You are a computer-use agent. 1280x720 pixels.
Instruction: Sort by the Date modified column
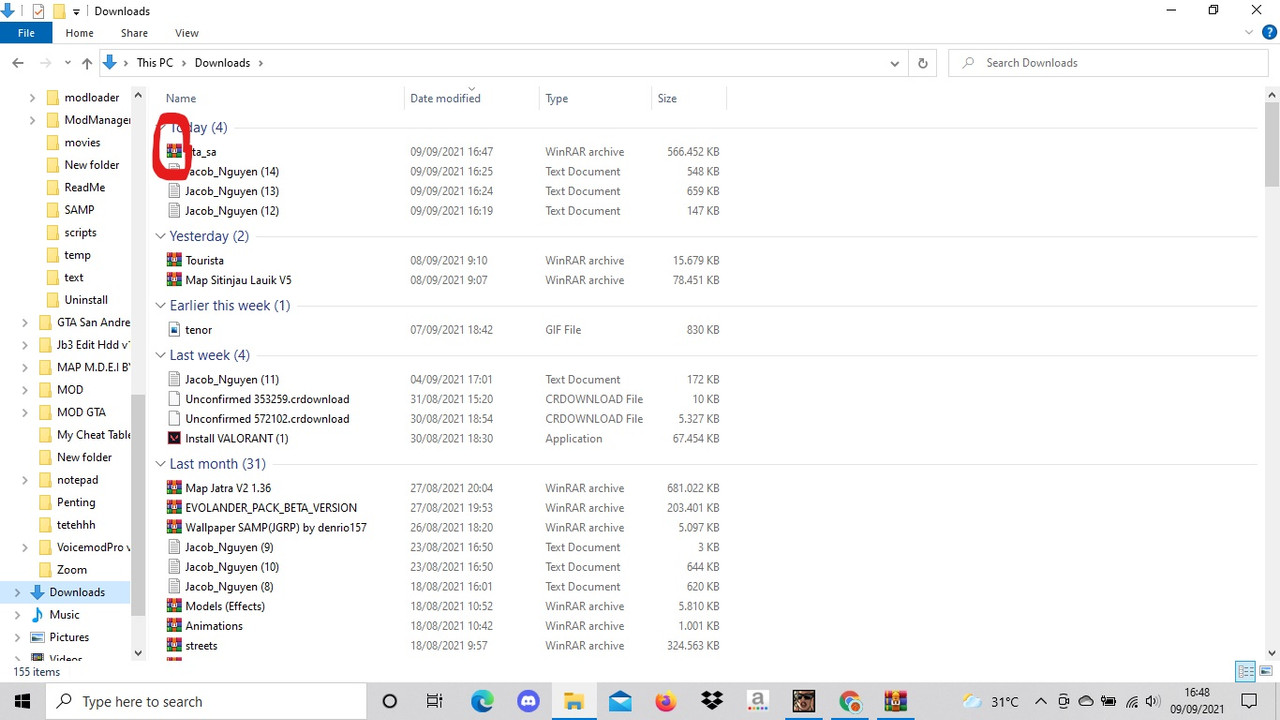(x=445, y=98)
